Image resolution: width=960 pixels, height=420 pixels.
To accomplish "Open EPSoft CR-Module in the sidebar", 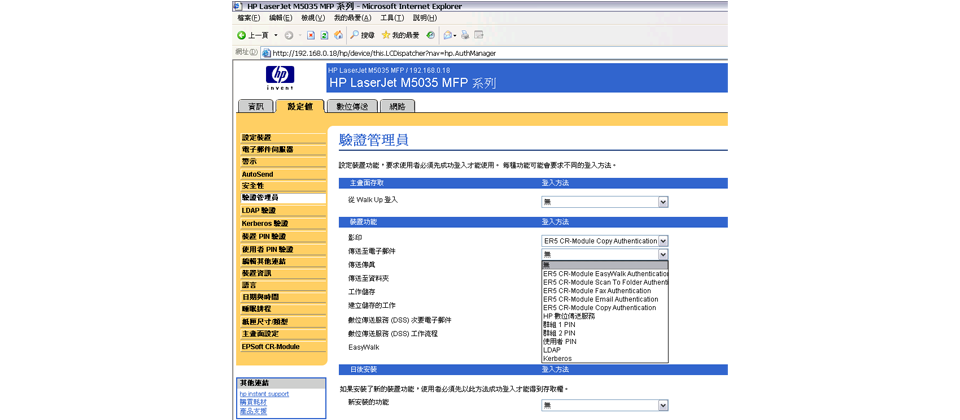I will [283, 347].
